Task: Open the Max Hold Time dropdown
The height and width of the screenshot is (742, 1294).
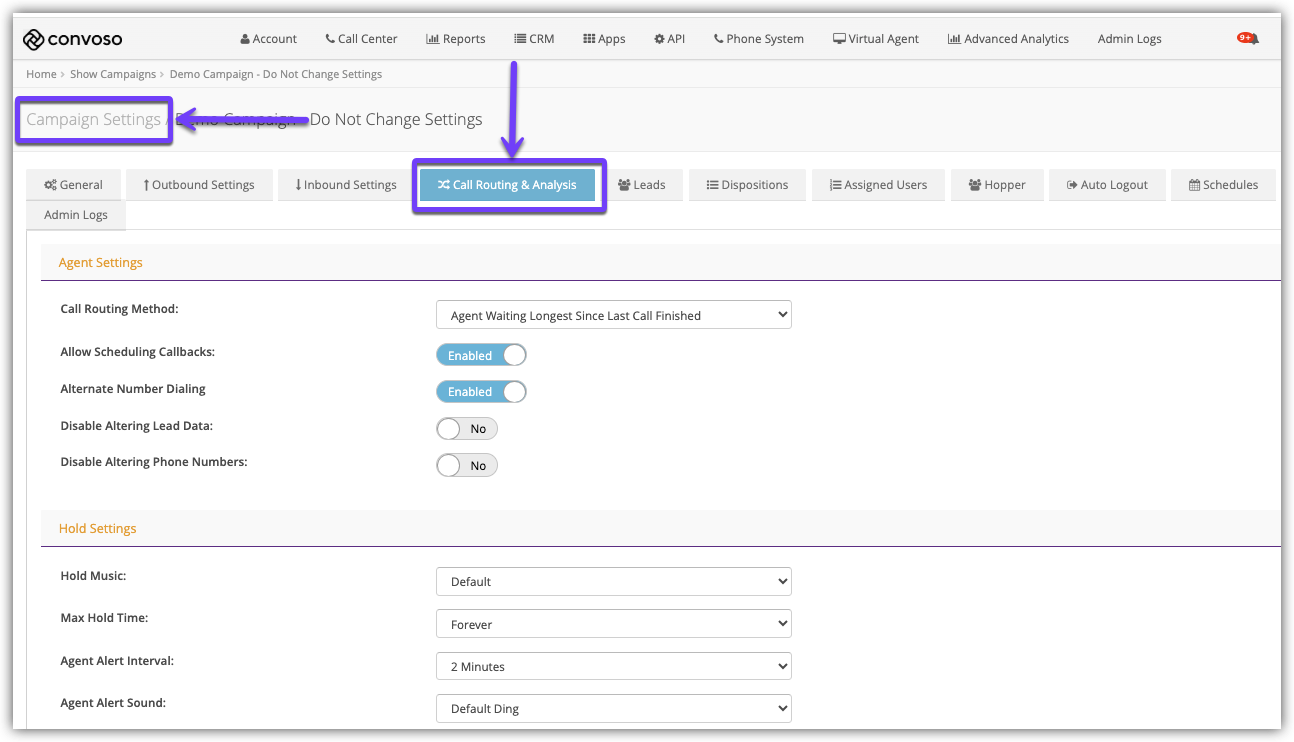Action: pyautogui.click(x=613, y=624)
